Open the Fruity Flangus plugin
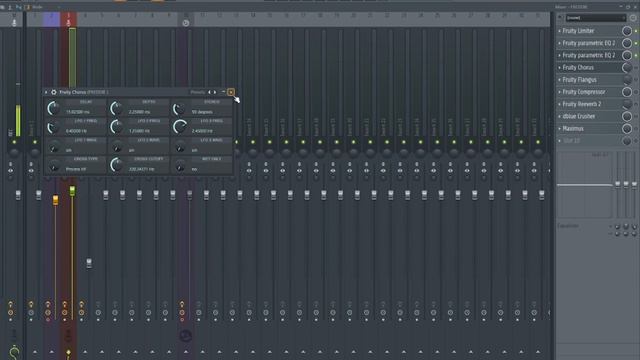This screenshot has width=640, height=360. tap(579, 80)
